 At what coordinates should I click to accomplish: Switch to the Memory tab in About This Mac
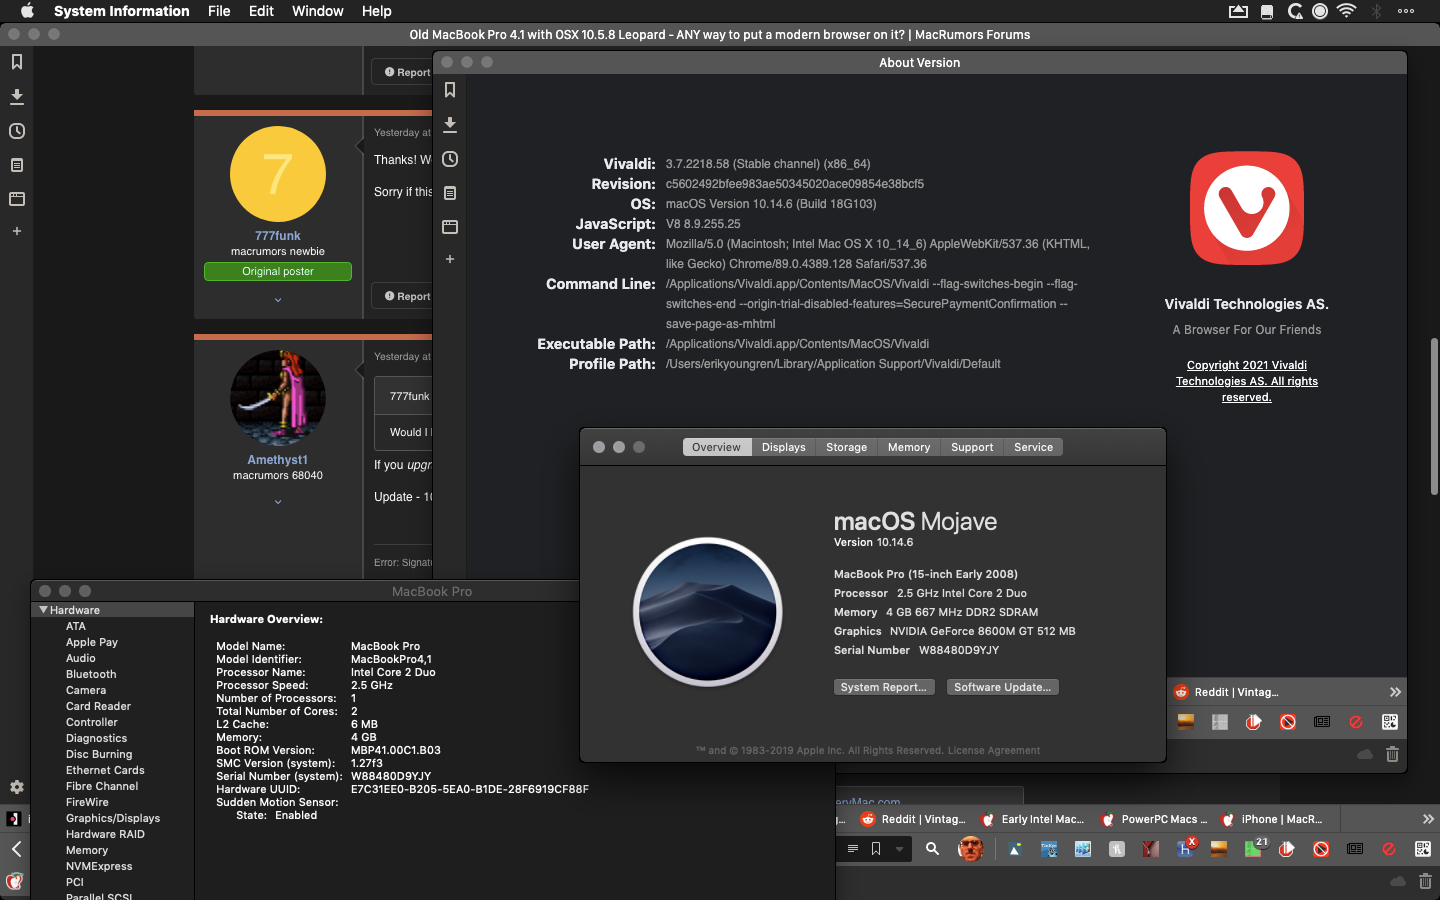(x=909, y=447)
